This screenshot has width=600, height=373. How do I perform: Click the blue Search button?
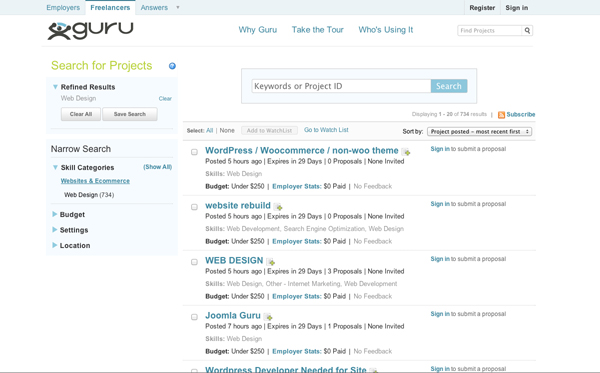pyautogui.click(x=449, y=86)
